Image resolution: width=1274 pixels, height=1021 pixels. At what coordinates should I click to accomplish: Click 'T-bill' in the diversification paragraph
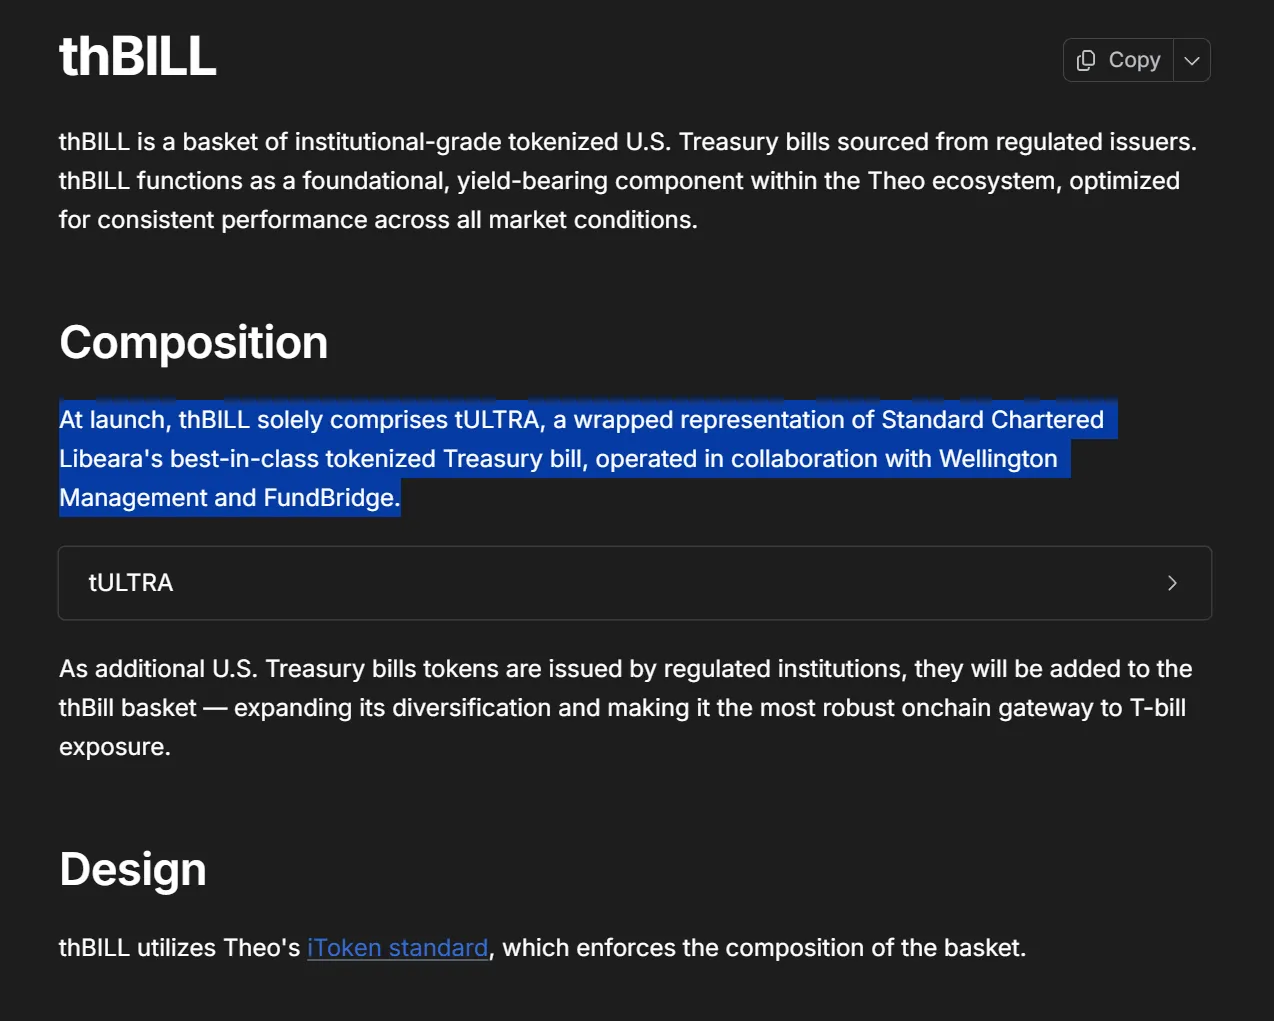pos(1157,708)
